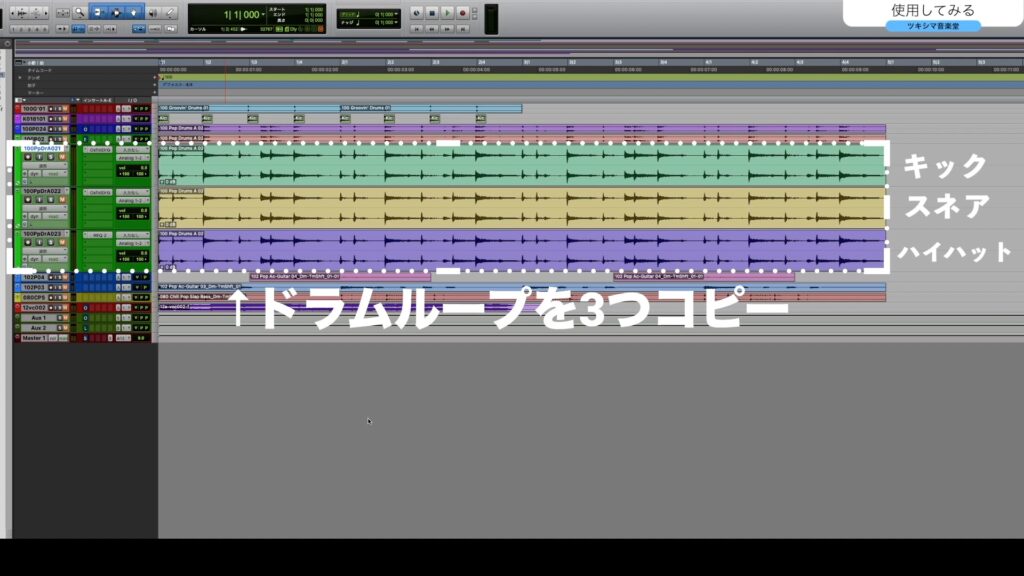Toggle input monitoring on 100PpDrA021 track
This screenshot has width=1024, height=576.
tap(39, 157)
